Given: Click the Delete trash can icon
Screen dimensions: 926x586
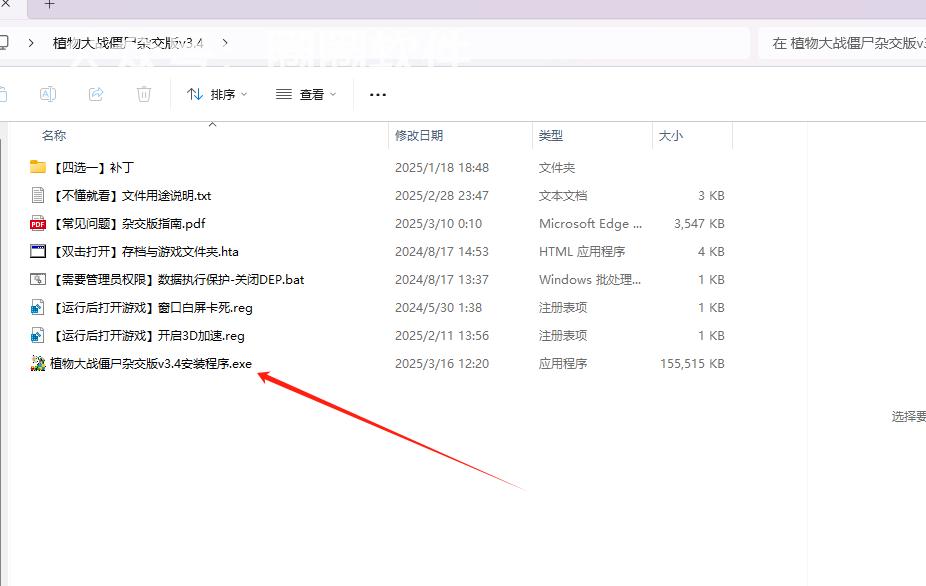Looking at the screenshot, I should click(x=144, y=94).
